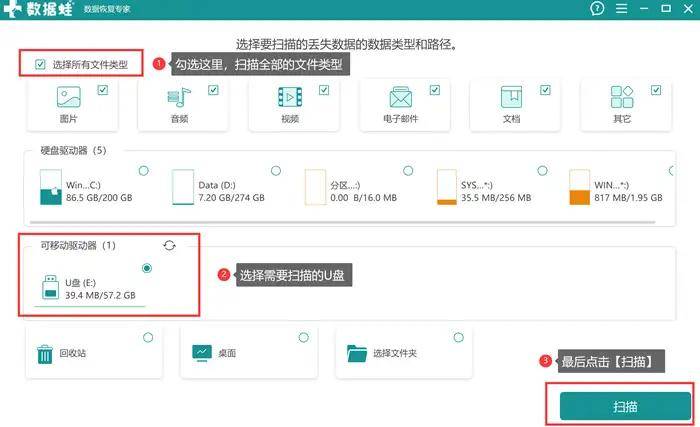
Task: Click the 86.5 GB/200 GB capacity text
Action: click(x=99, y=197)
